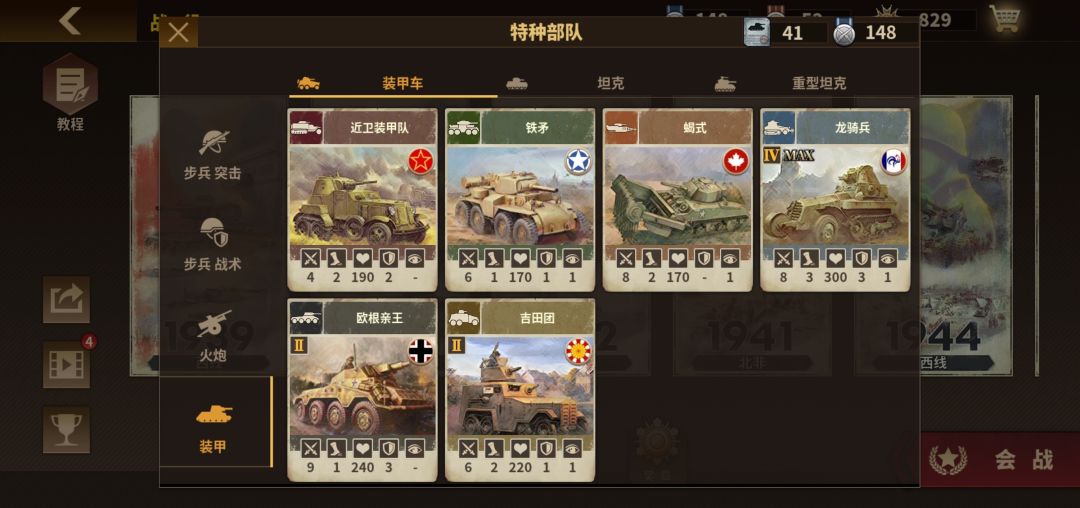
Task: Select 步兵 战术 category in sidebar
Action: 212,244
